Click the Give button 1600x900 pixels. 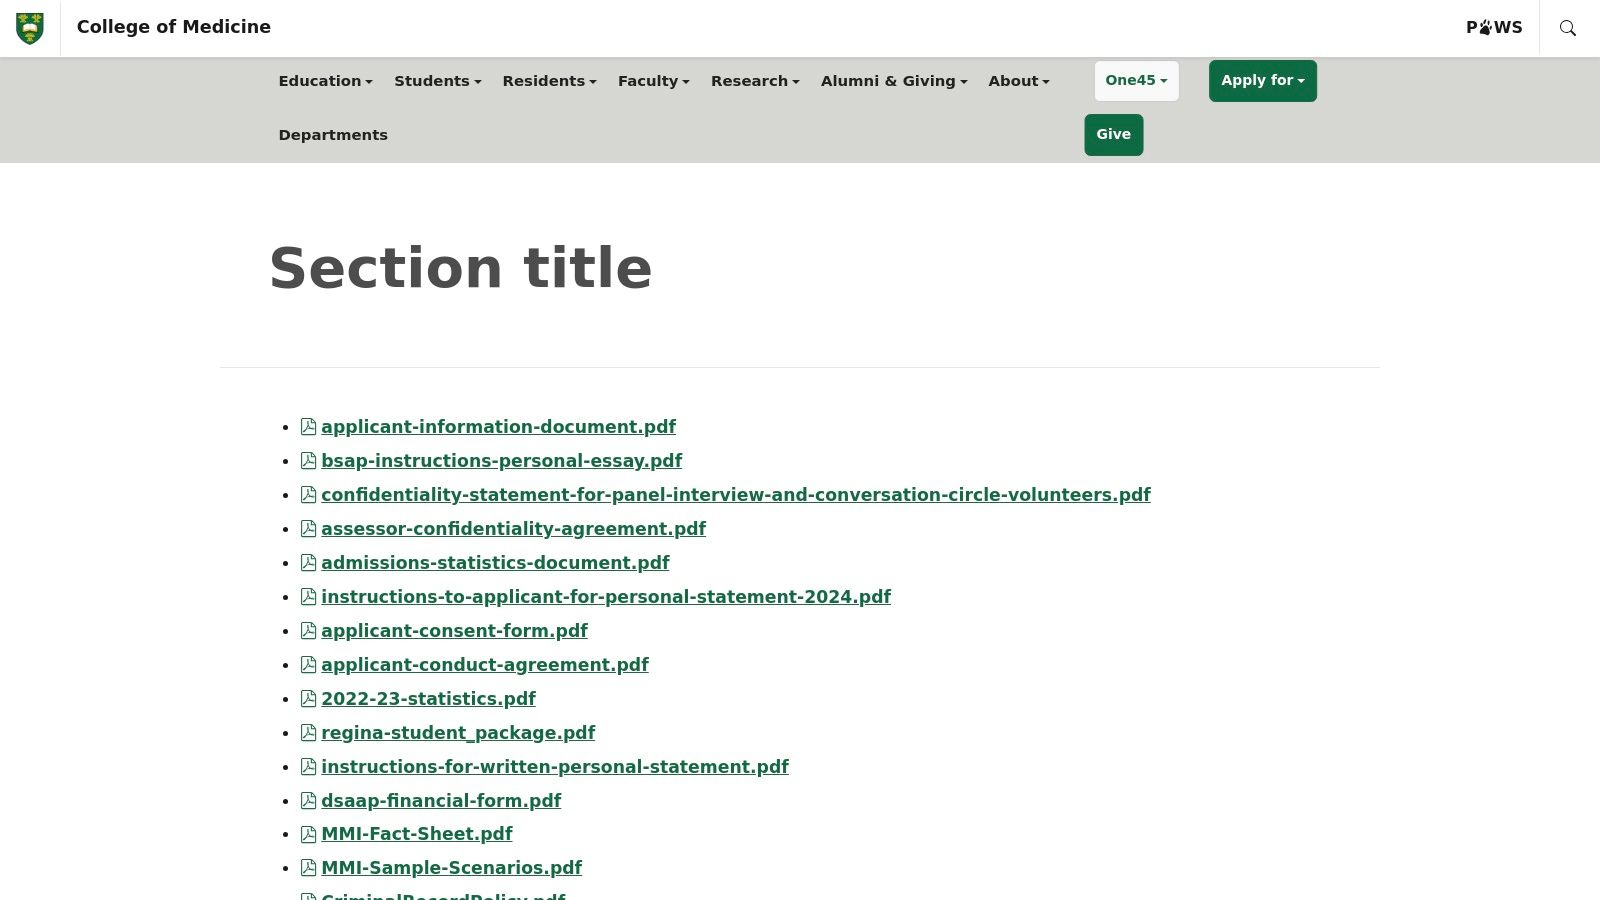1113,134
